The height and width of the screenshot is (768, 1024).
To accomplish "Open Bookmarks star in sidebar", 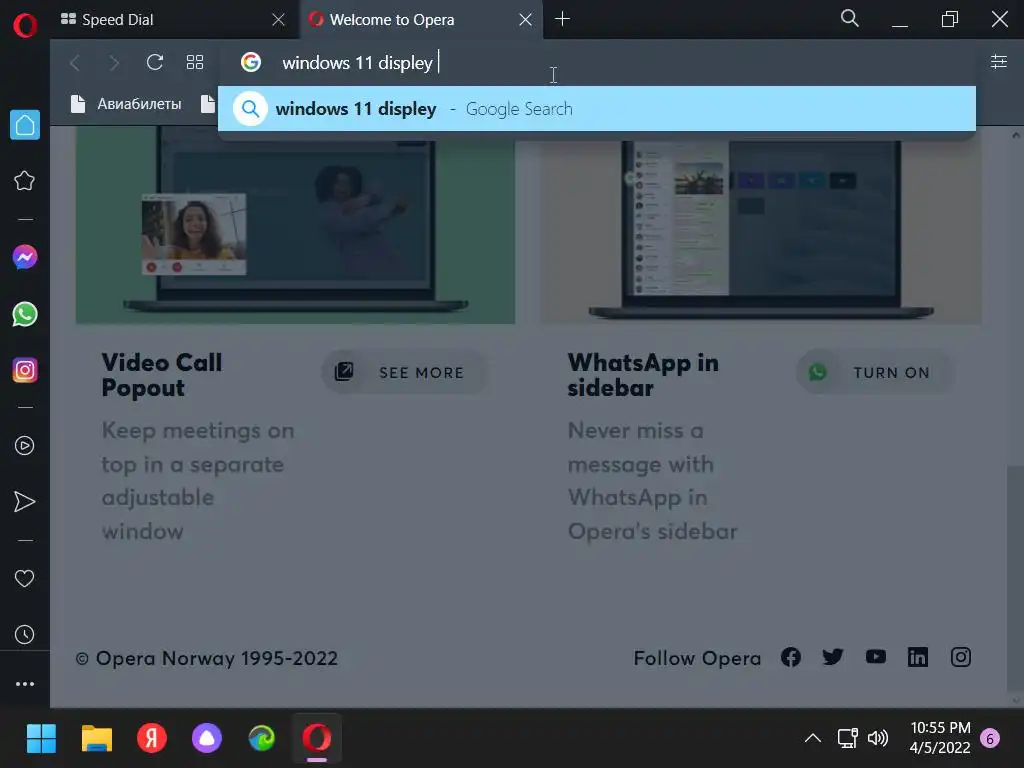I will [25, 181].
